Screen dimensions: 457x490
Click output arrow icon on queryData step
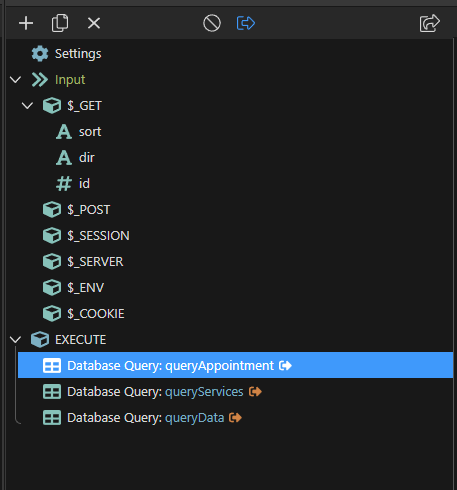[x=235, y=418]
